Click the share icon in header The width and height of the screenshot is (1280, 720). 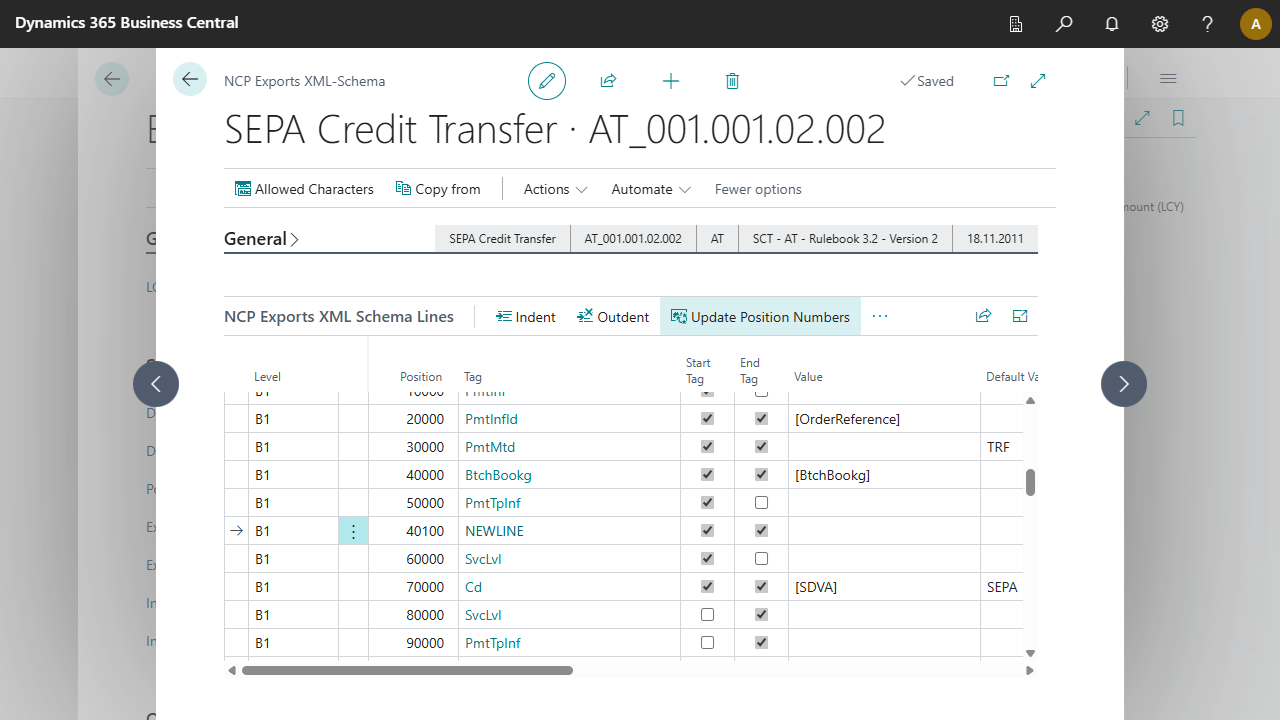[x=608, y=81]
